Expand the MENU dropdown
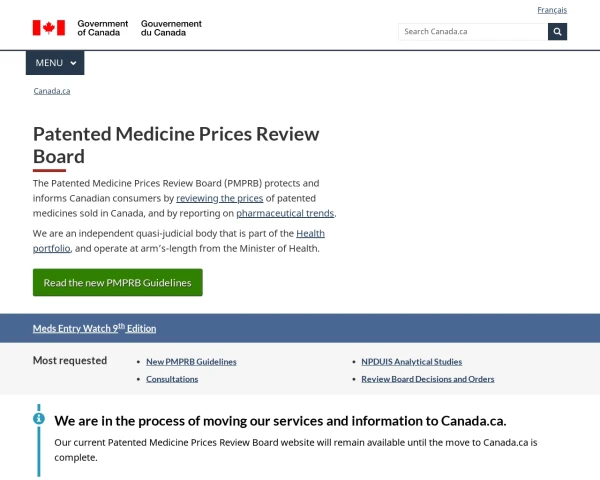This screenshot has height=480, width=600. pyautogui.click(x=55, y=63)
